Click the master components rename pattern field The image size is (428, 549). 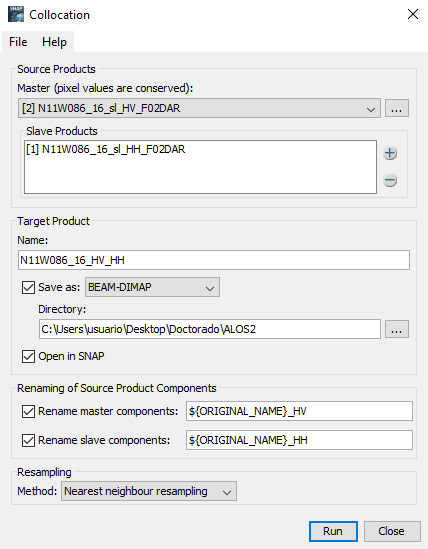click(x=299, y=411)
